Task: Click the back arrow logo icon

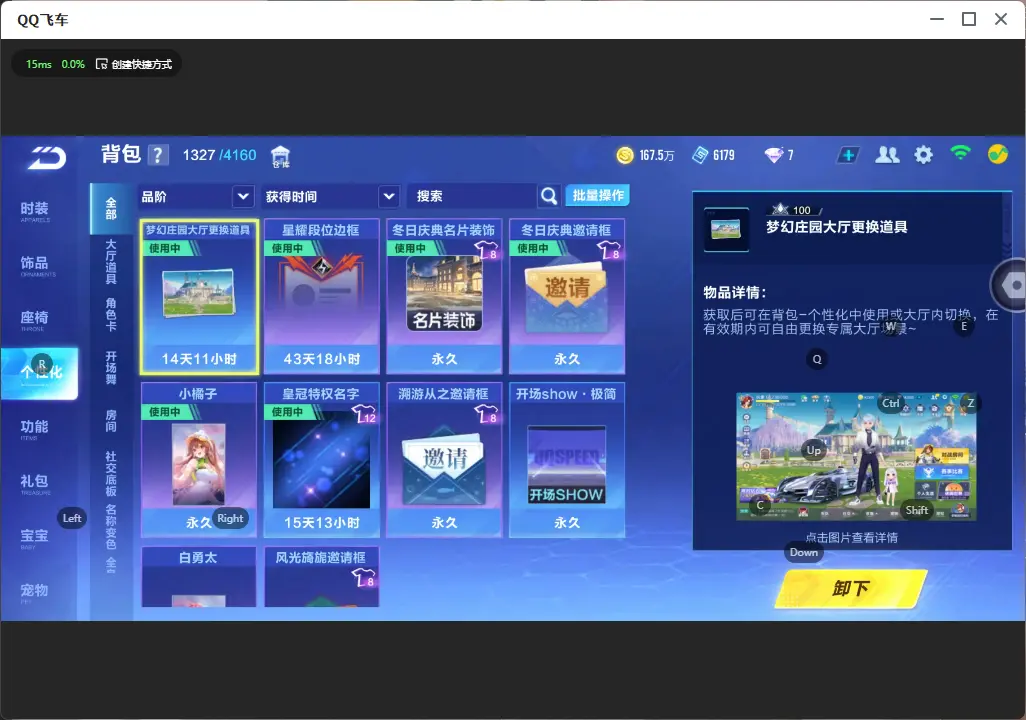Action: pyautogui.click(x=46, y=157)
